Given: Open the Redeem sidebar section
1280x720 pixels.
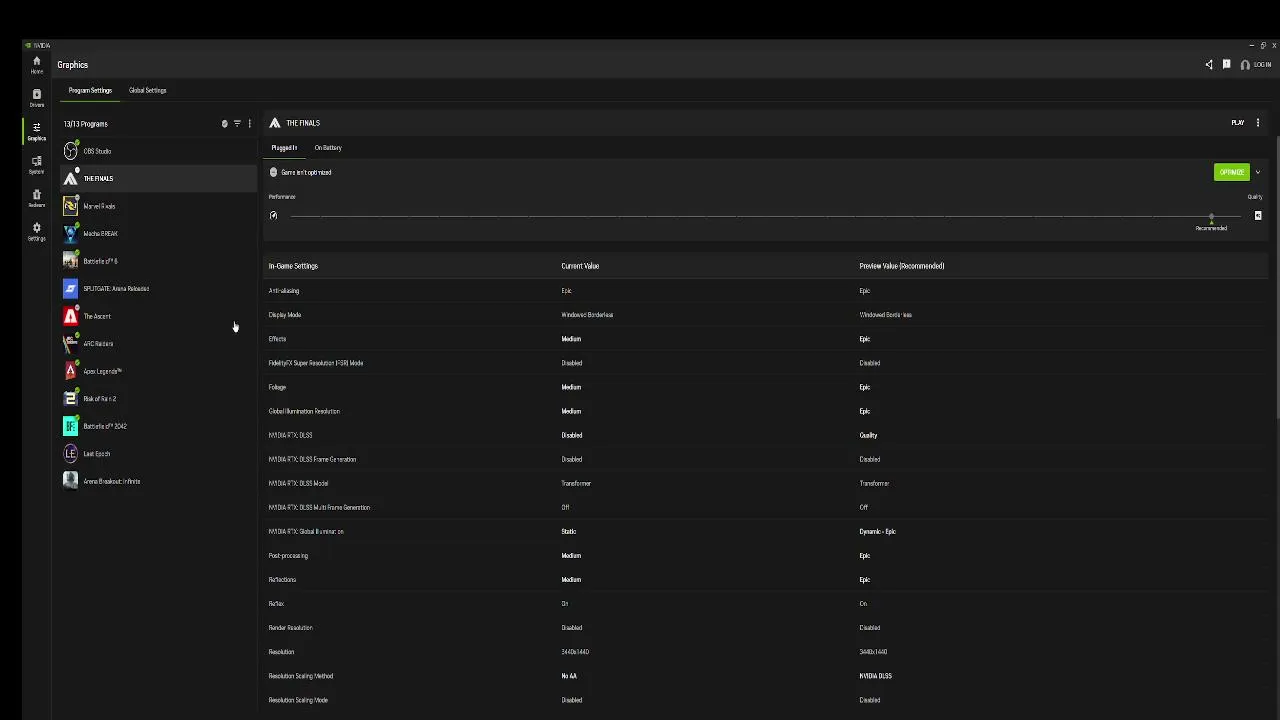Looking at the screenshot, I should point(37,197).
